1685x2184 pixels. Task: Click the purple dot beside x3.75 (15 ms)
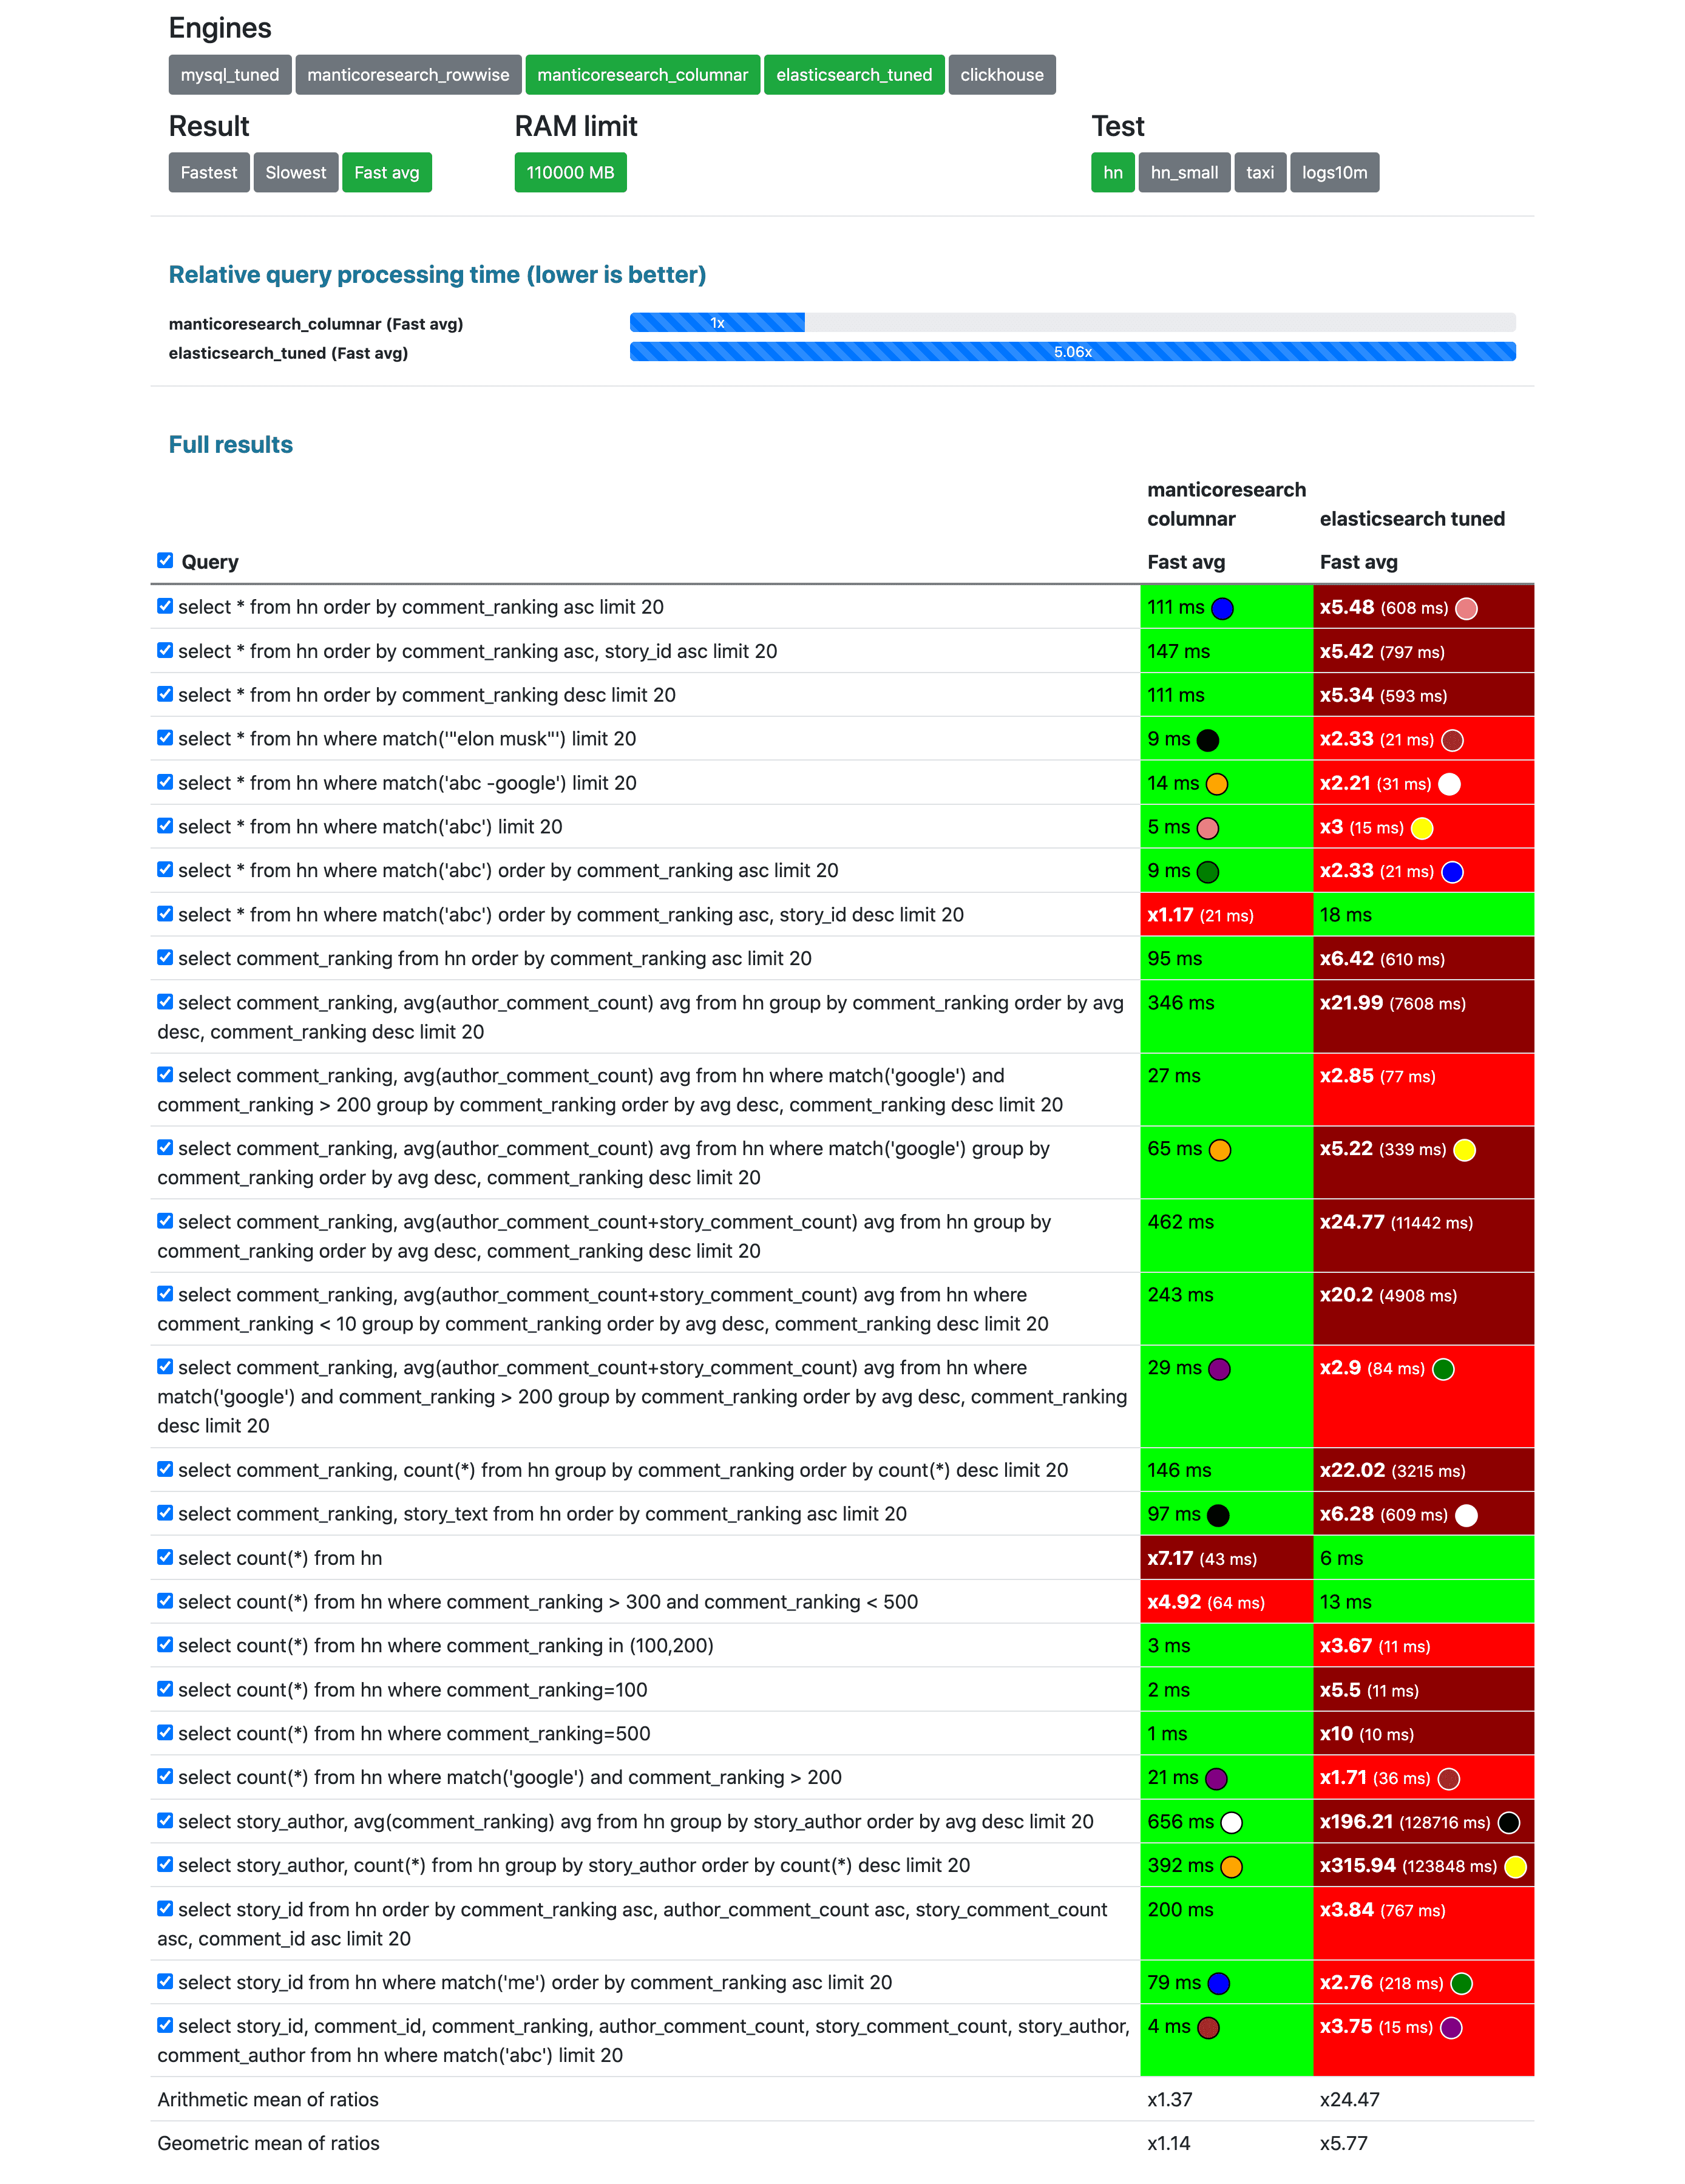click(x=1451, y=2028)
